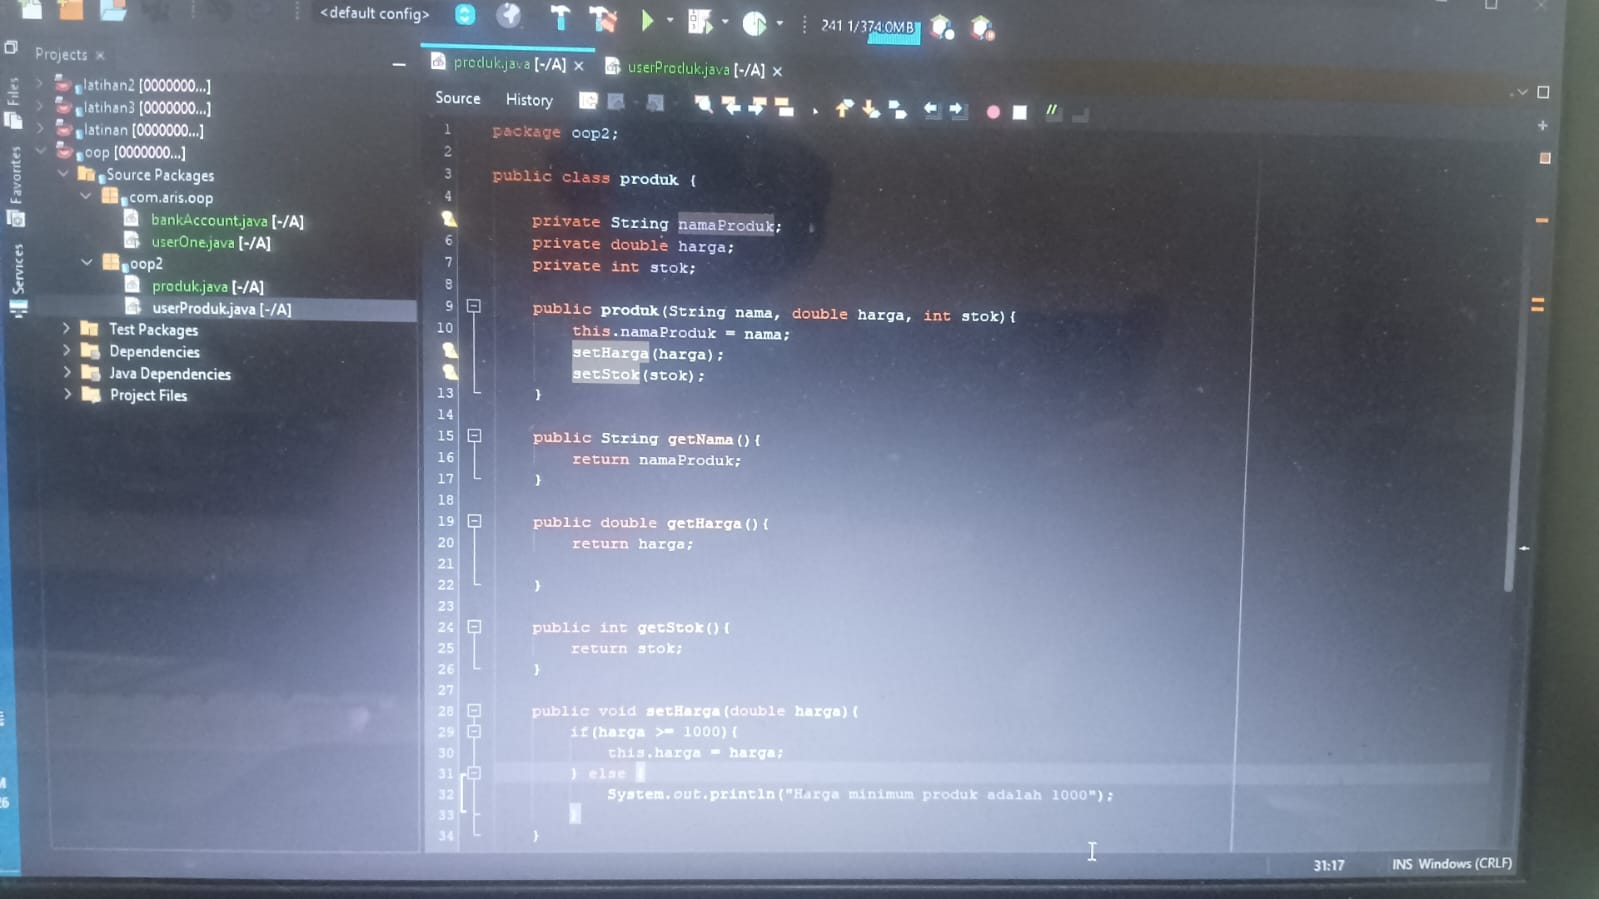Viewport: 1599px width, 899px height.
Task: Expand the Project Files node
Action: pyautogui.click(x=67, y=394)
